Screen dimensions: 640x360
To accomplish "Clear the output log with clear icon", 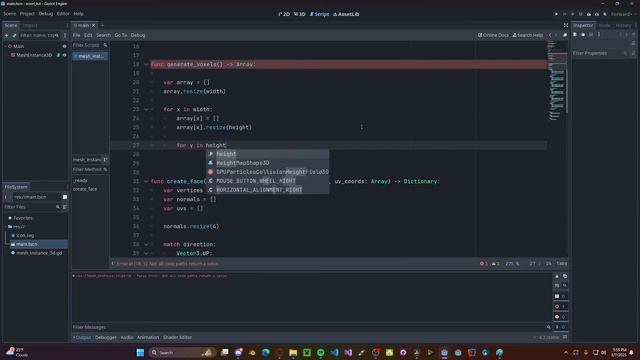I will click(557, 276).
